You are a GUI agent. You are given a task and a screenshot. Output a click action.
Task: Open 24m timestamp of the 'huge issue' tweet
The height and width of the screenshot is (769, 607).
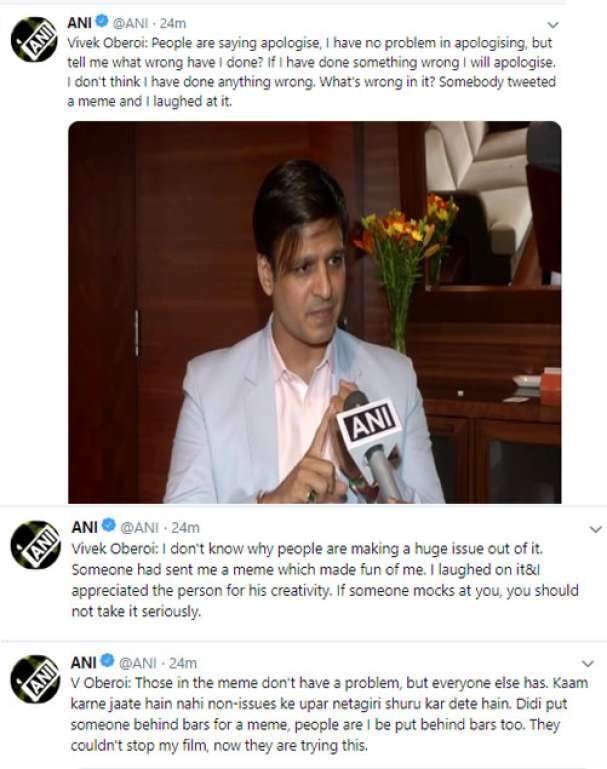[x=186, y=527]
